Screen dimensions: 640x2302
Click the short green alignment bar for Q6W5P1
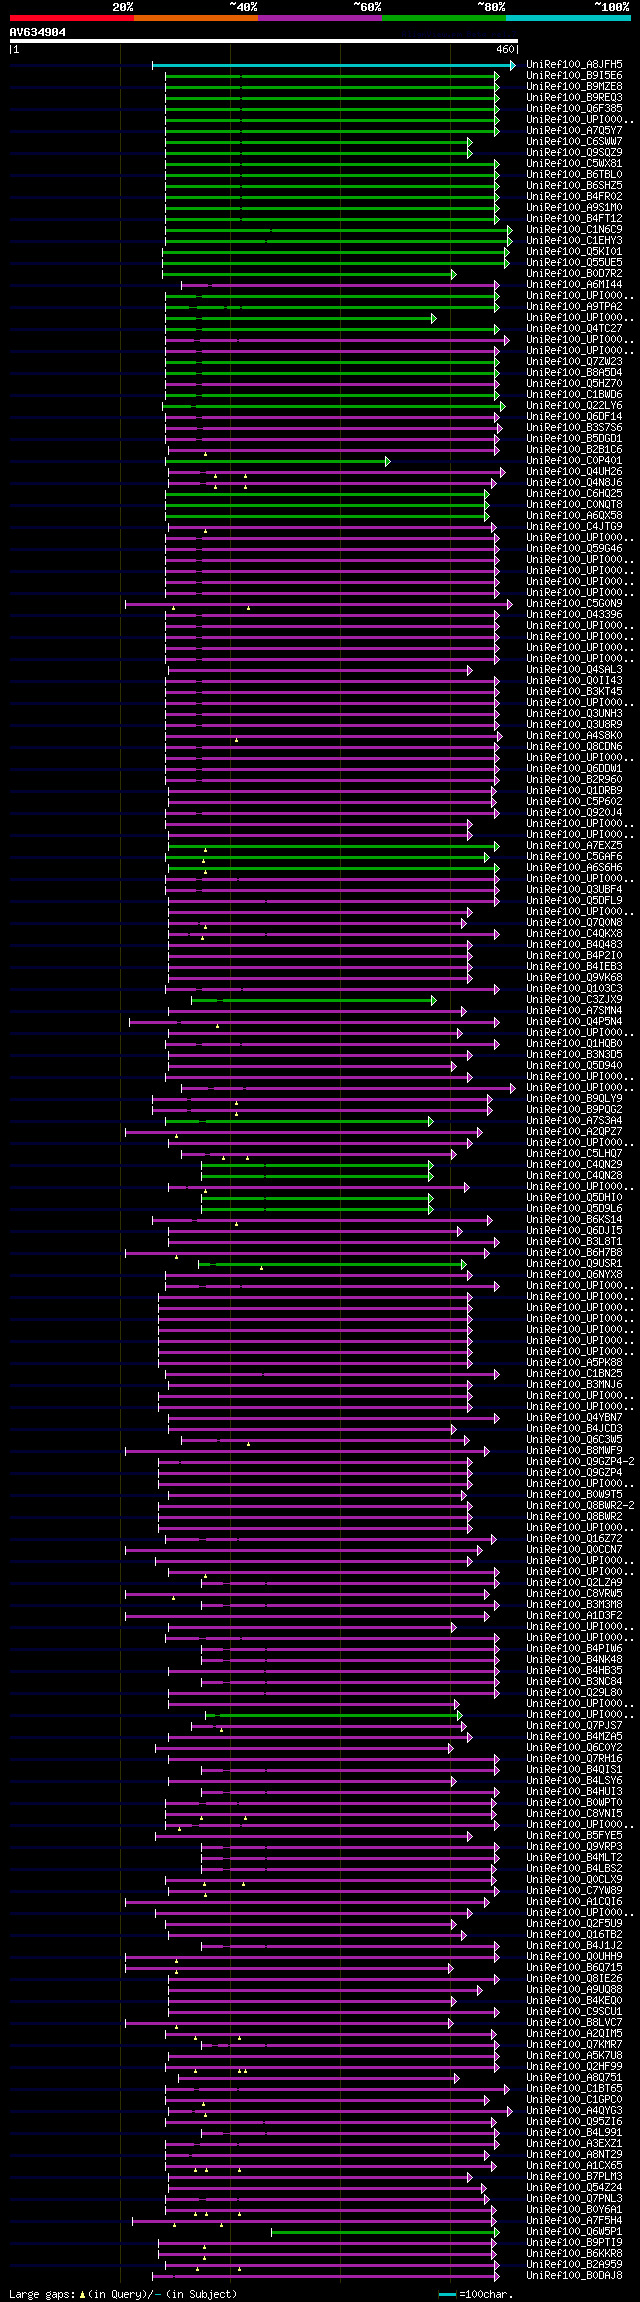(x=383, y=2232)
